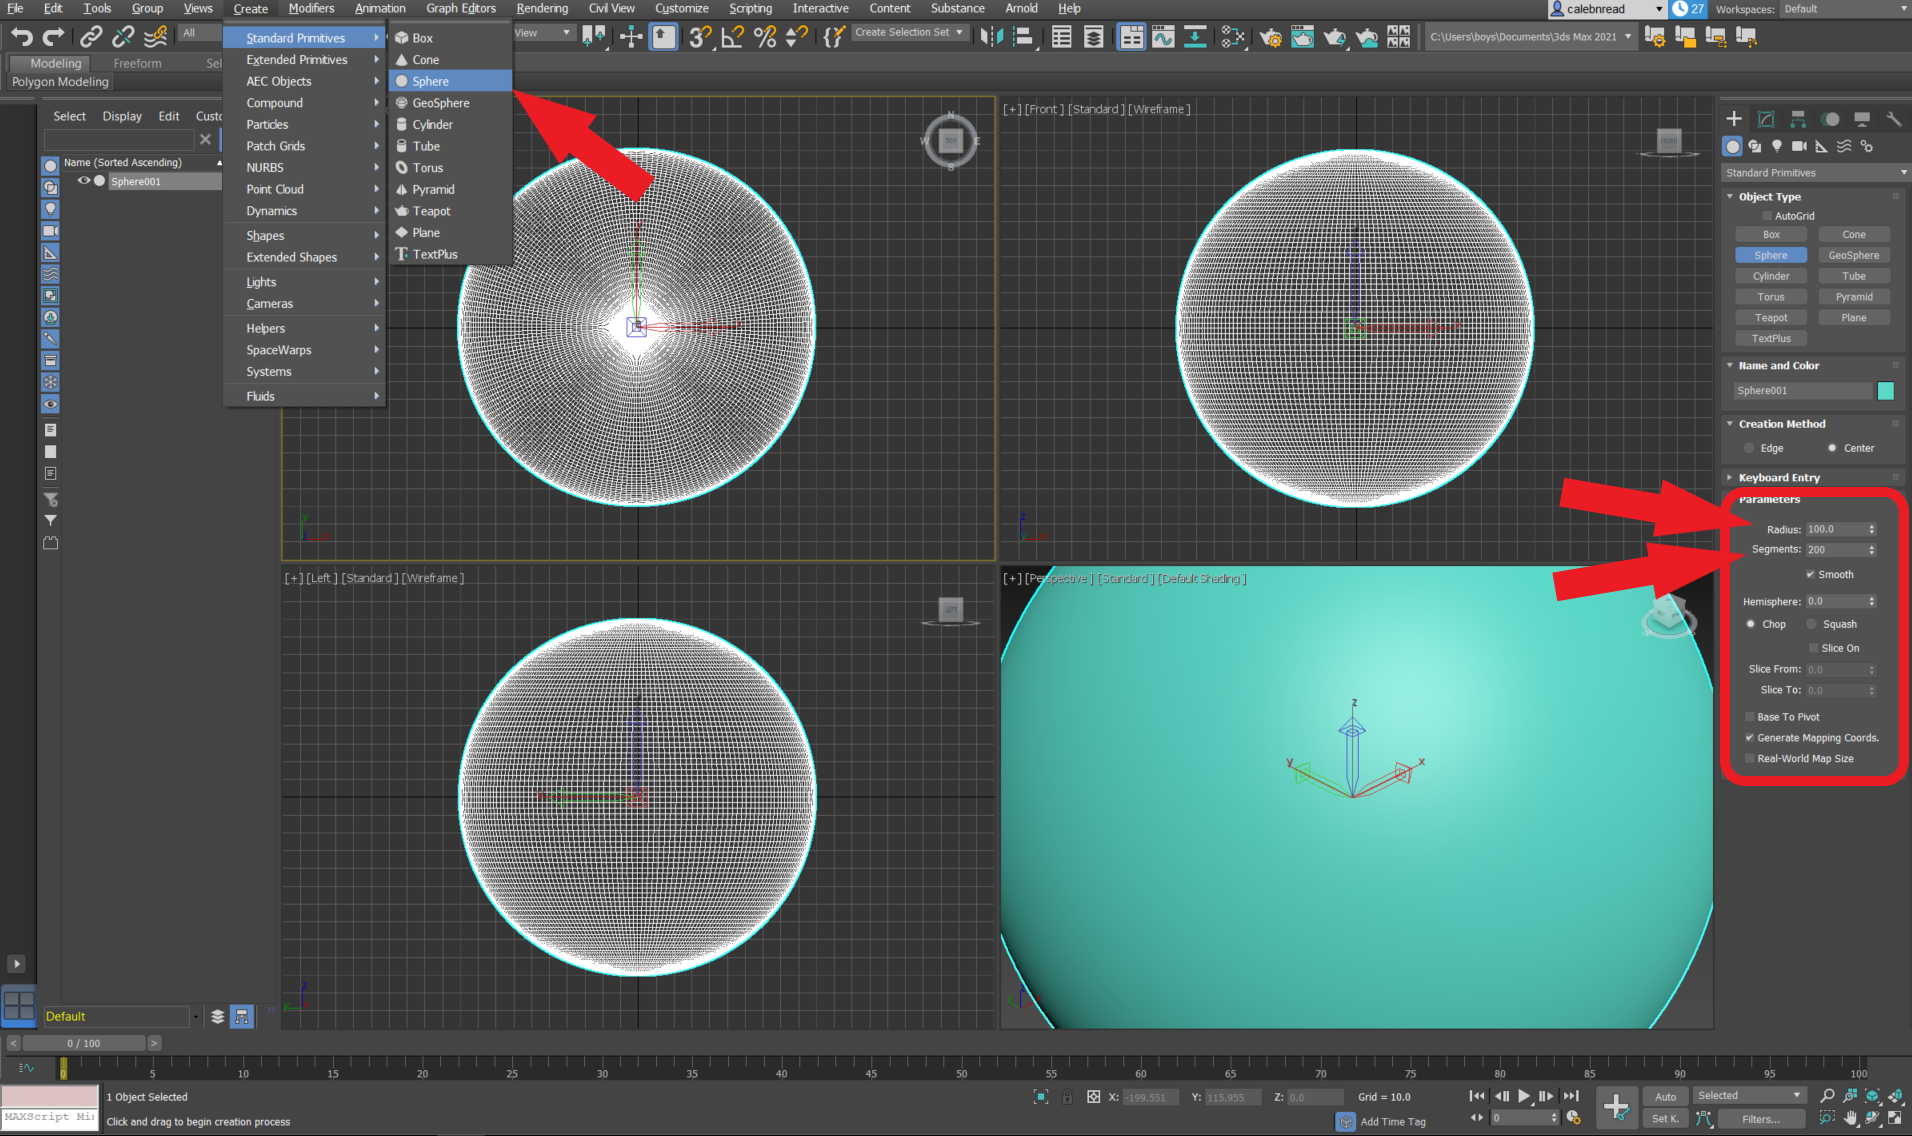The image size is (1912, 1136).
Task: Click the Bind to Space Warp icon
Action: (155, 37)
